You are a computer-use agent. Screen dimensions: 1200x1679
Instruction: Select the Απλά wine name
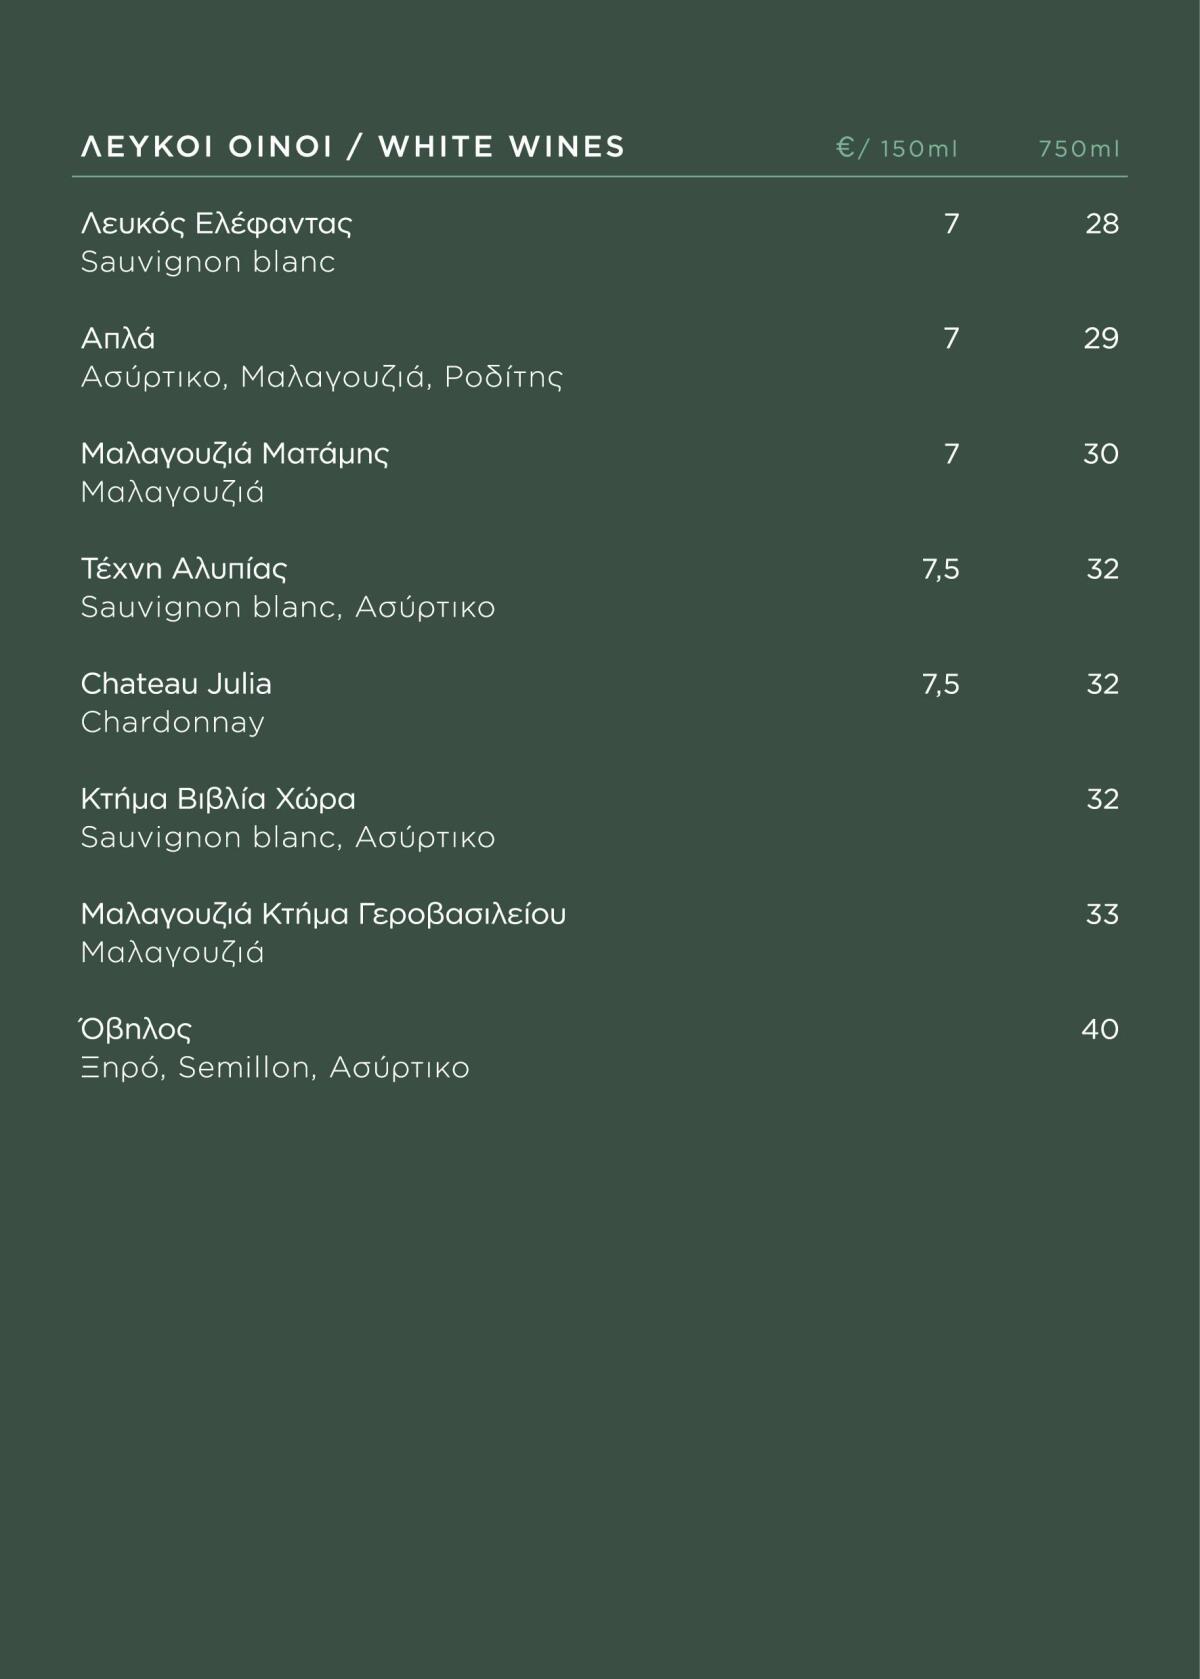118,338
